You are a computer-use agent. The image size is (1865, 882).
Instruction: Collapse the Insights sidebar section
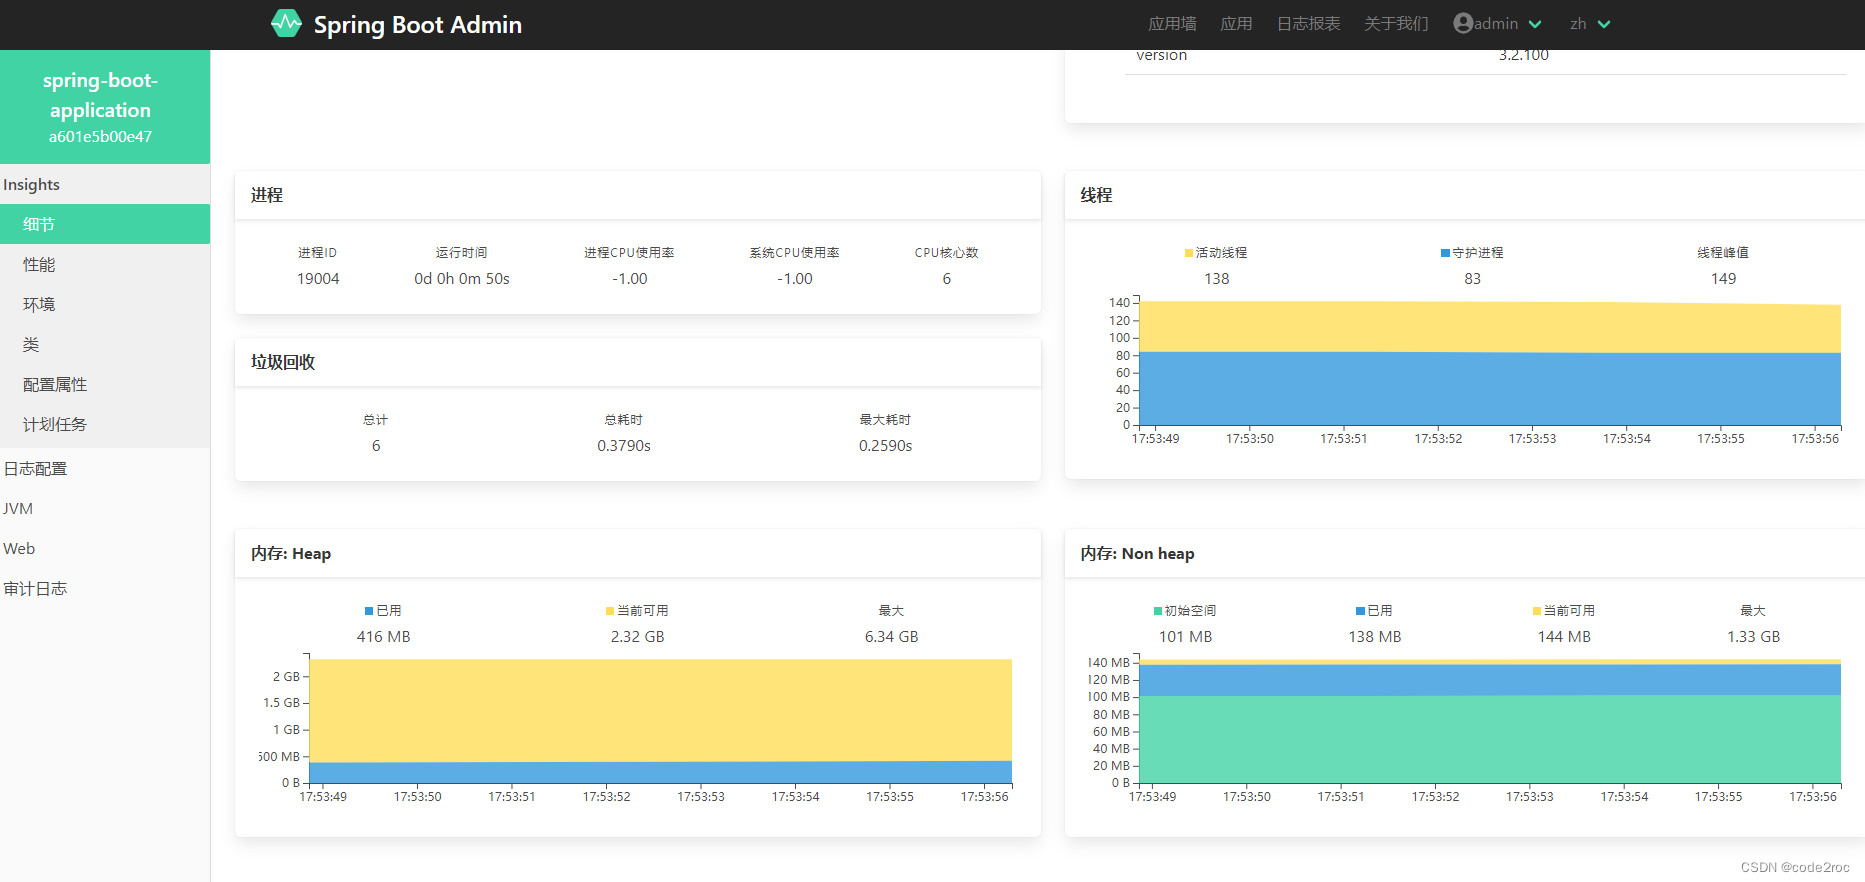click(105, 184)
